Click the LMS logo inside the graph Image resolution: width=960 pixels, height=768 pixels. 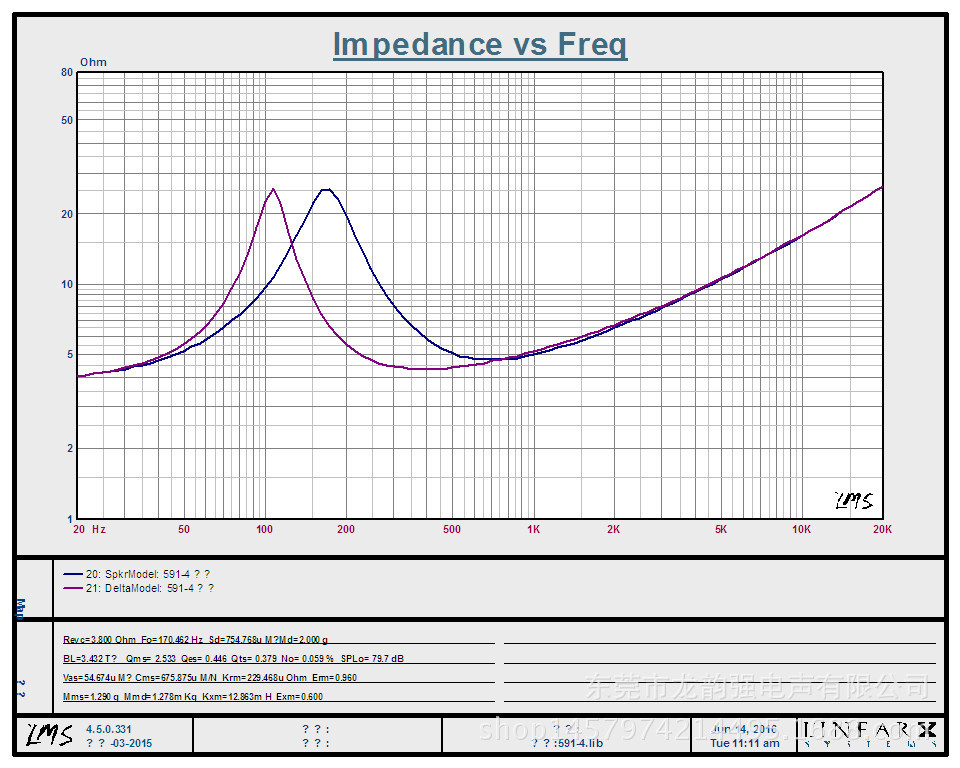click(854, 500)
